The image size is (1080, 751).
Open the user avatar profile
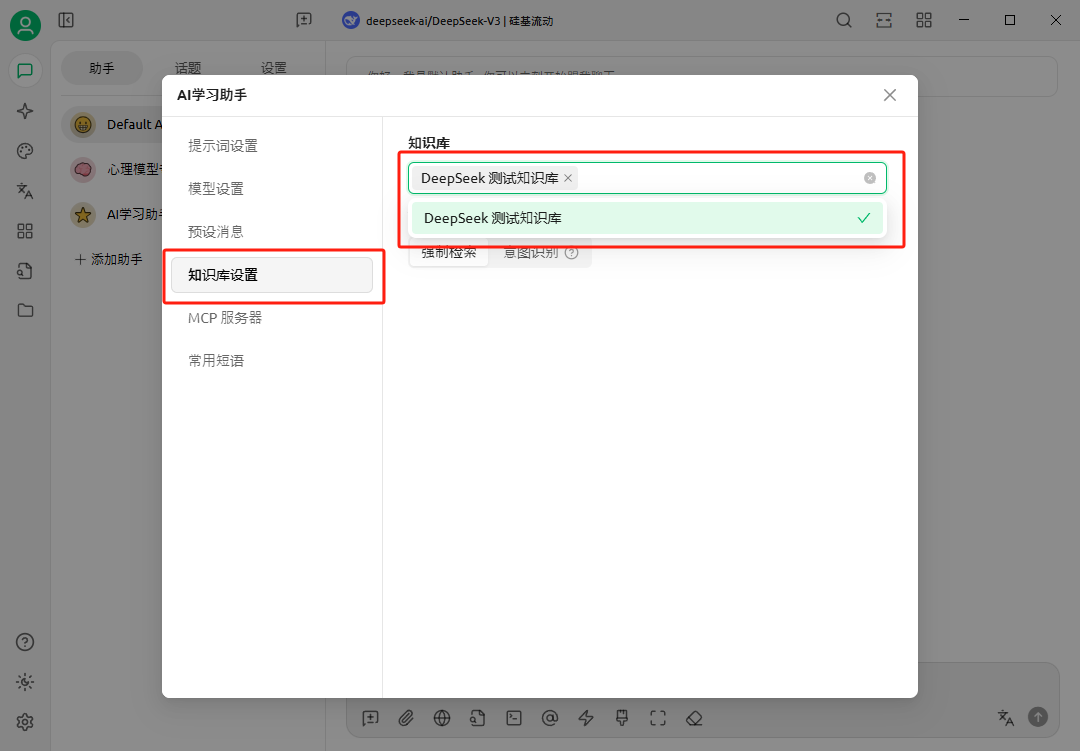25,25
